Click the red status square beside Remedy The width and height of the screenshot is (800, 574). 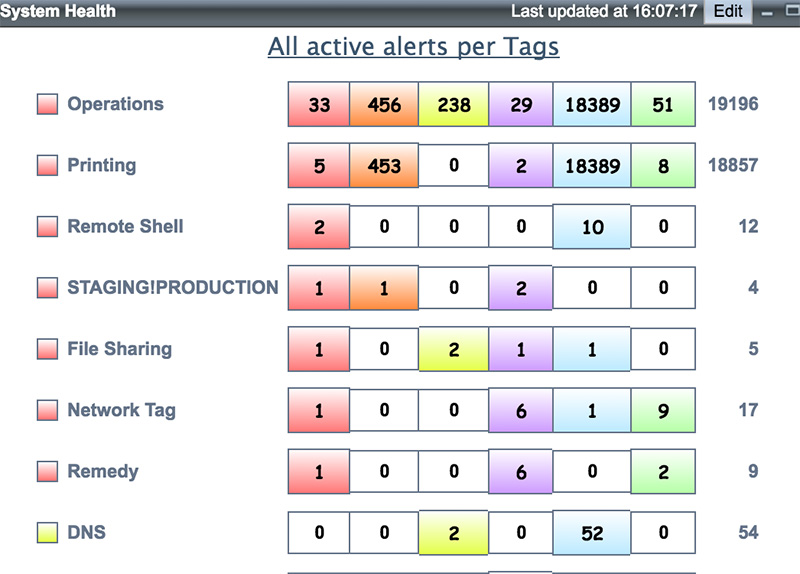coord(47,471)
